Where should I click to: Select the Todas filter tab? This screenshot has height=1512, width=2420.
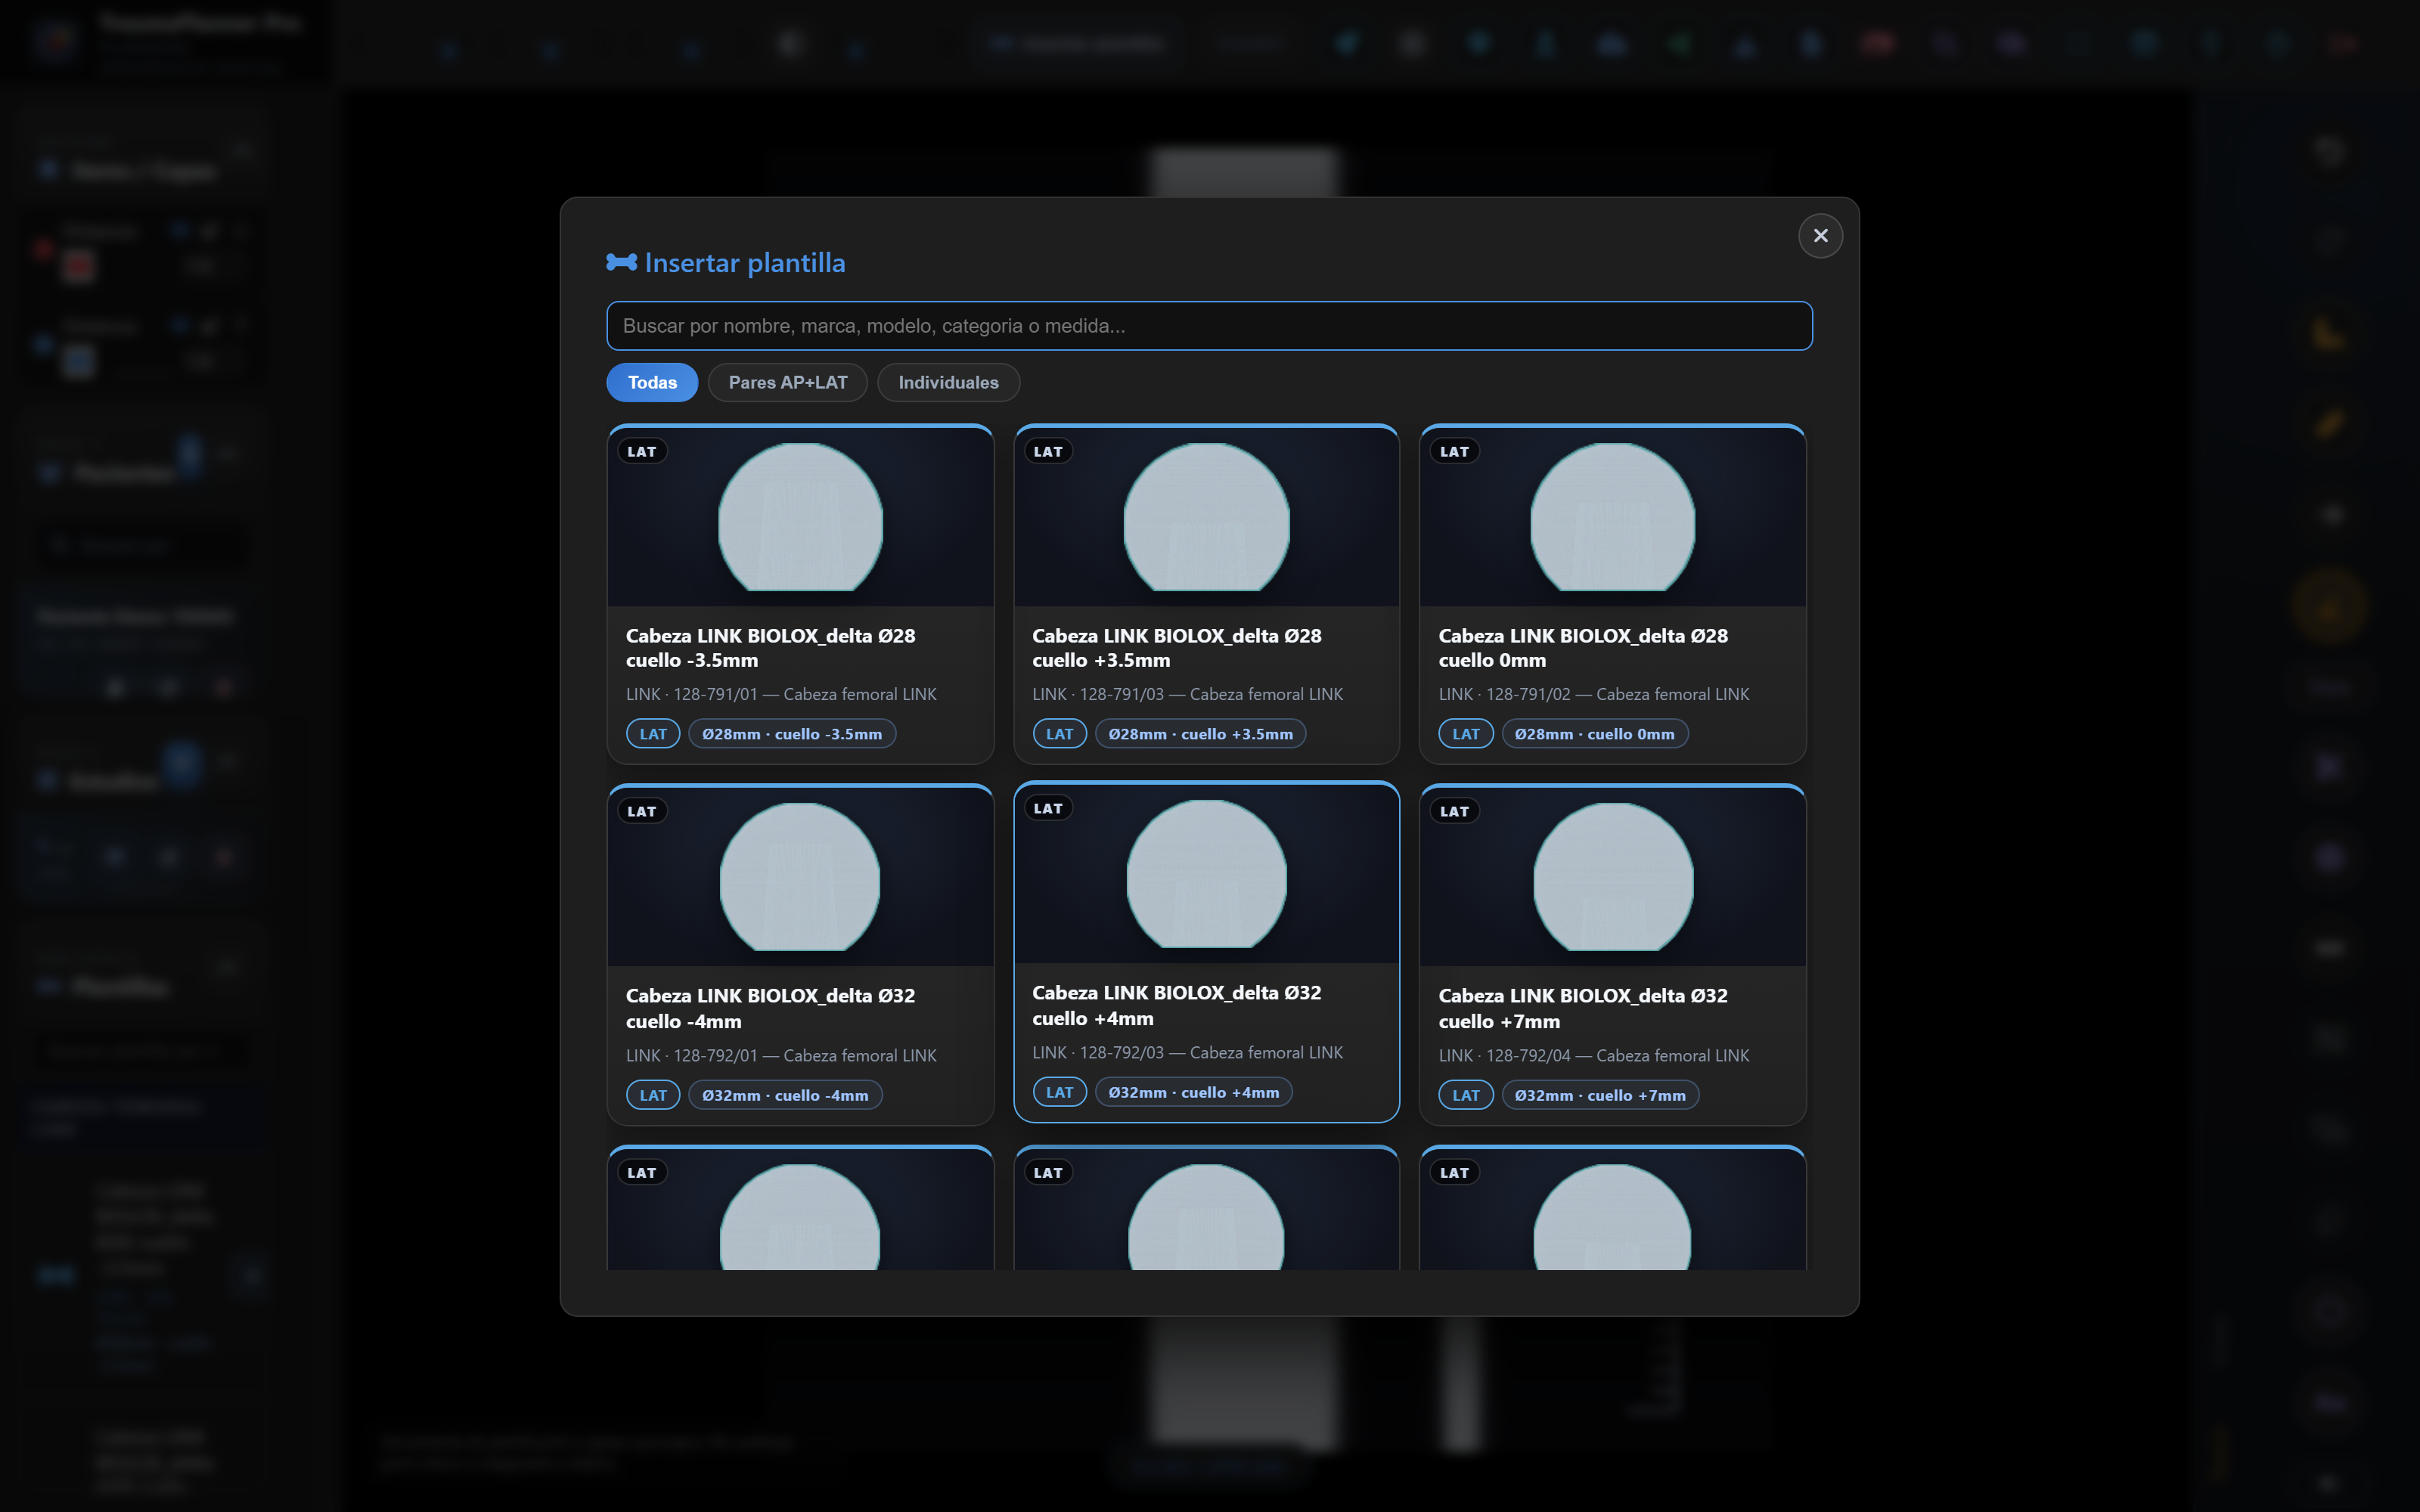652,382
